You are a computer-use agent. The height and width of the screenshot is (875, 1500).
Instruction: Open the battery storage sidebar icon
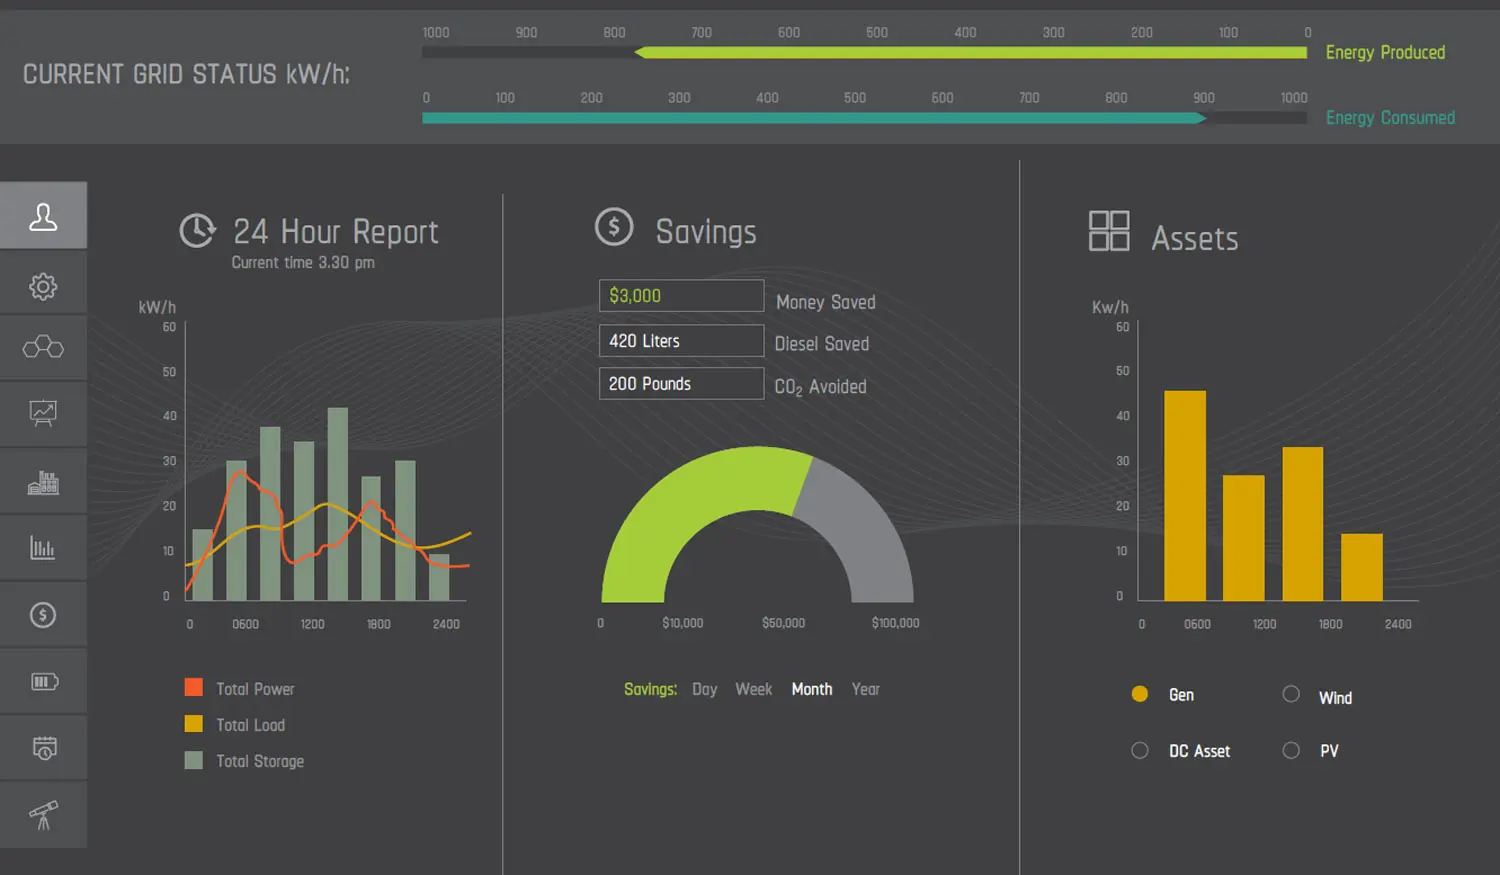(x=44, y=682)
